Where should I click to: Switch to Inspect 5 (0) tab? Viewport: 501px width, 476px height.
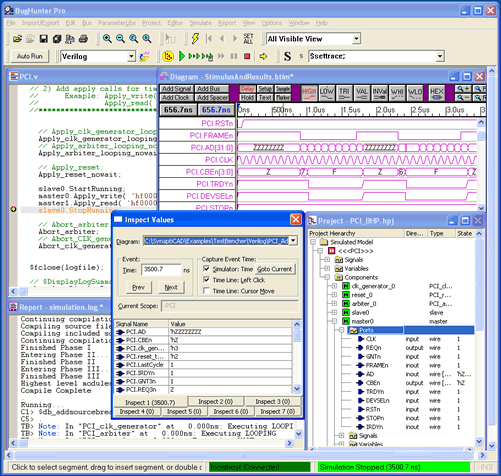(184, 412)
